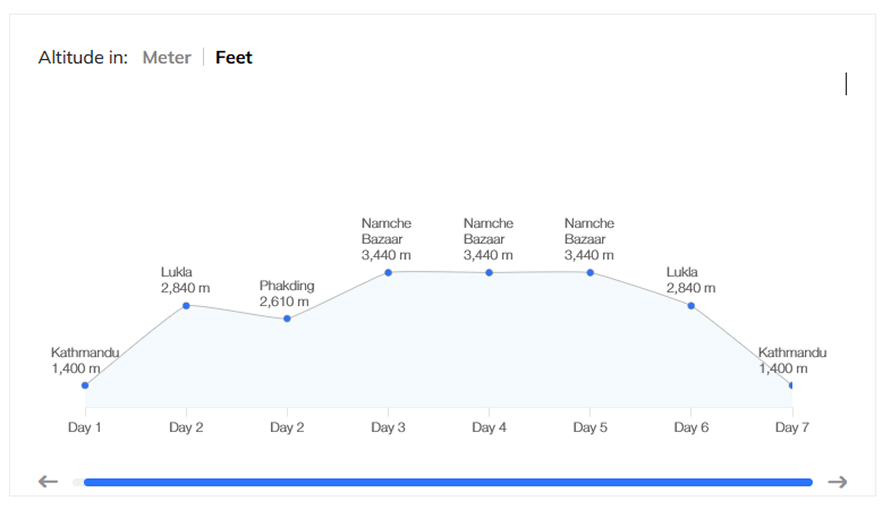The width and height of the screenshot is (887, 526).
Task: Select the Lukla 2,840 m point above Day 2
Action: [186, 305]
